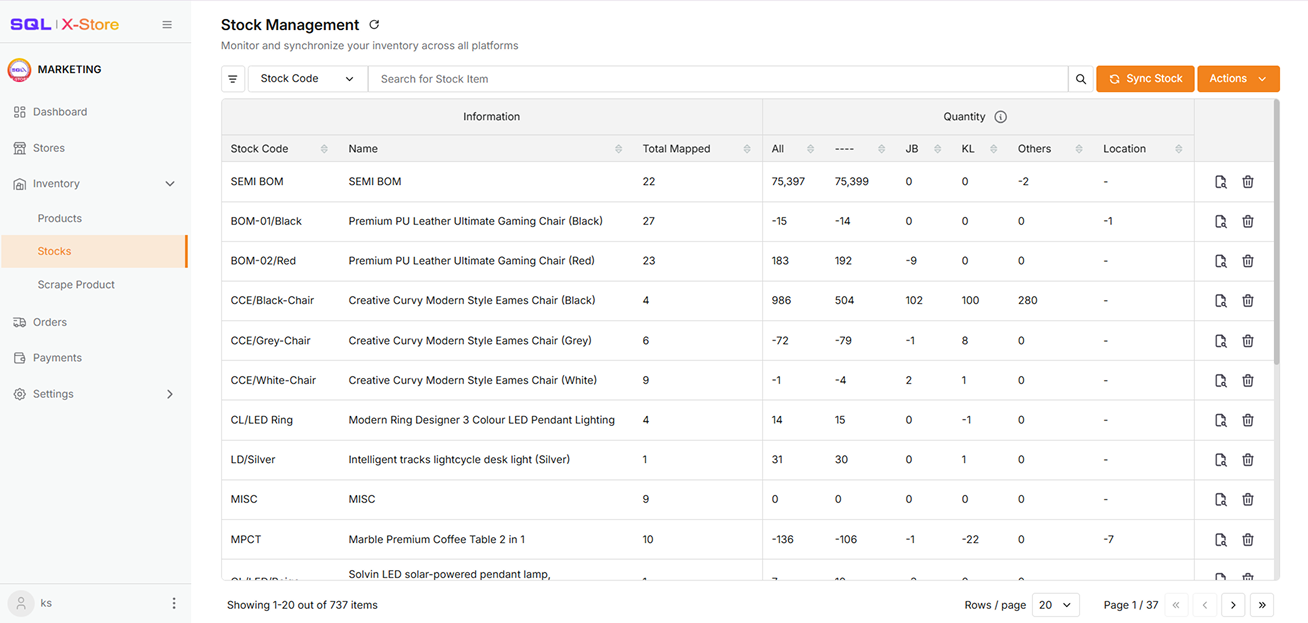Refresh the Stock Management page
This screenshot has height=623, width=1308.
(x=374, y=25)
